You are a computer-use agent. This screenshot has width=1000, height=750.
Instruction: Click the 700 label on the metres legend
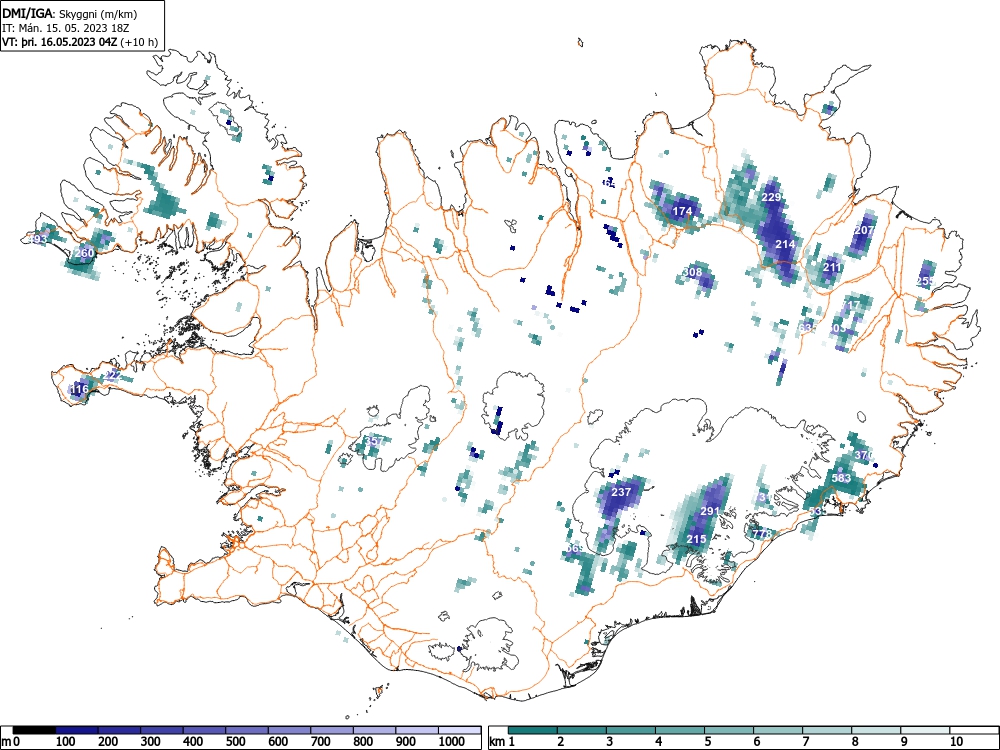point(321,742)
